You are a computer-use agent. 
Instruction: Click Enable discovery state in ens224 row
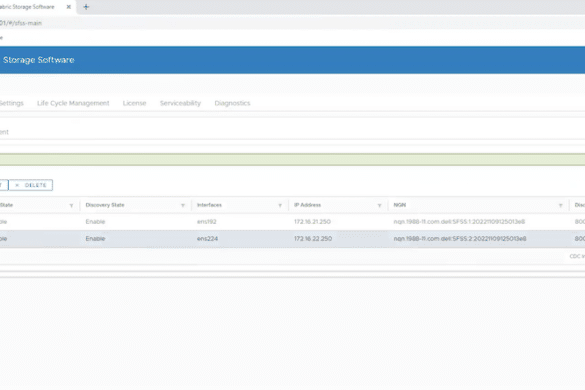95,238
